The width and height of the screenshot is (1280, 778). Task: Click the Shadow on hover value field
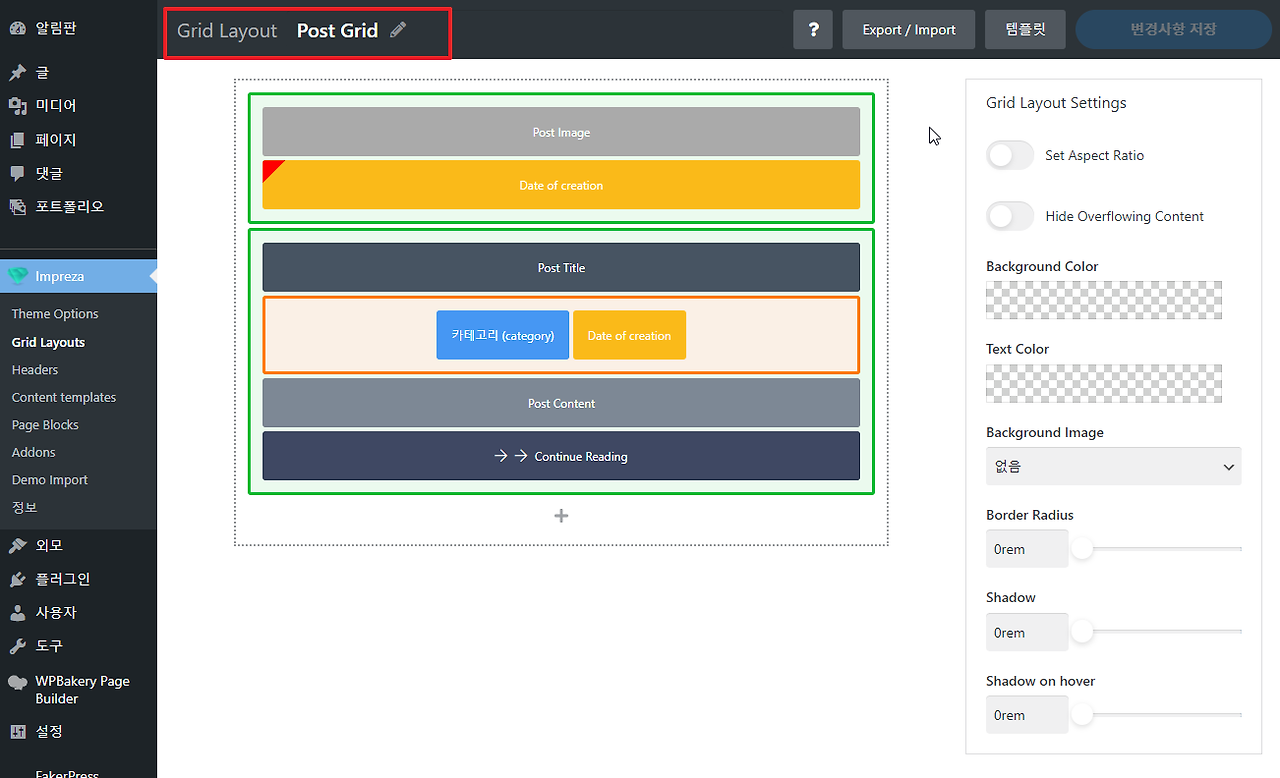[1027, 715]
